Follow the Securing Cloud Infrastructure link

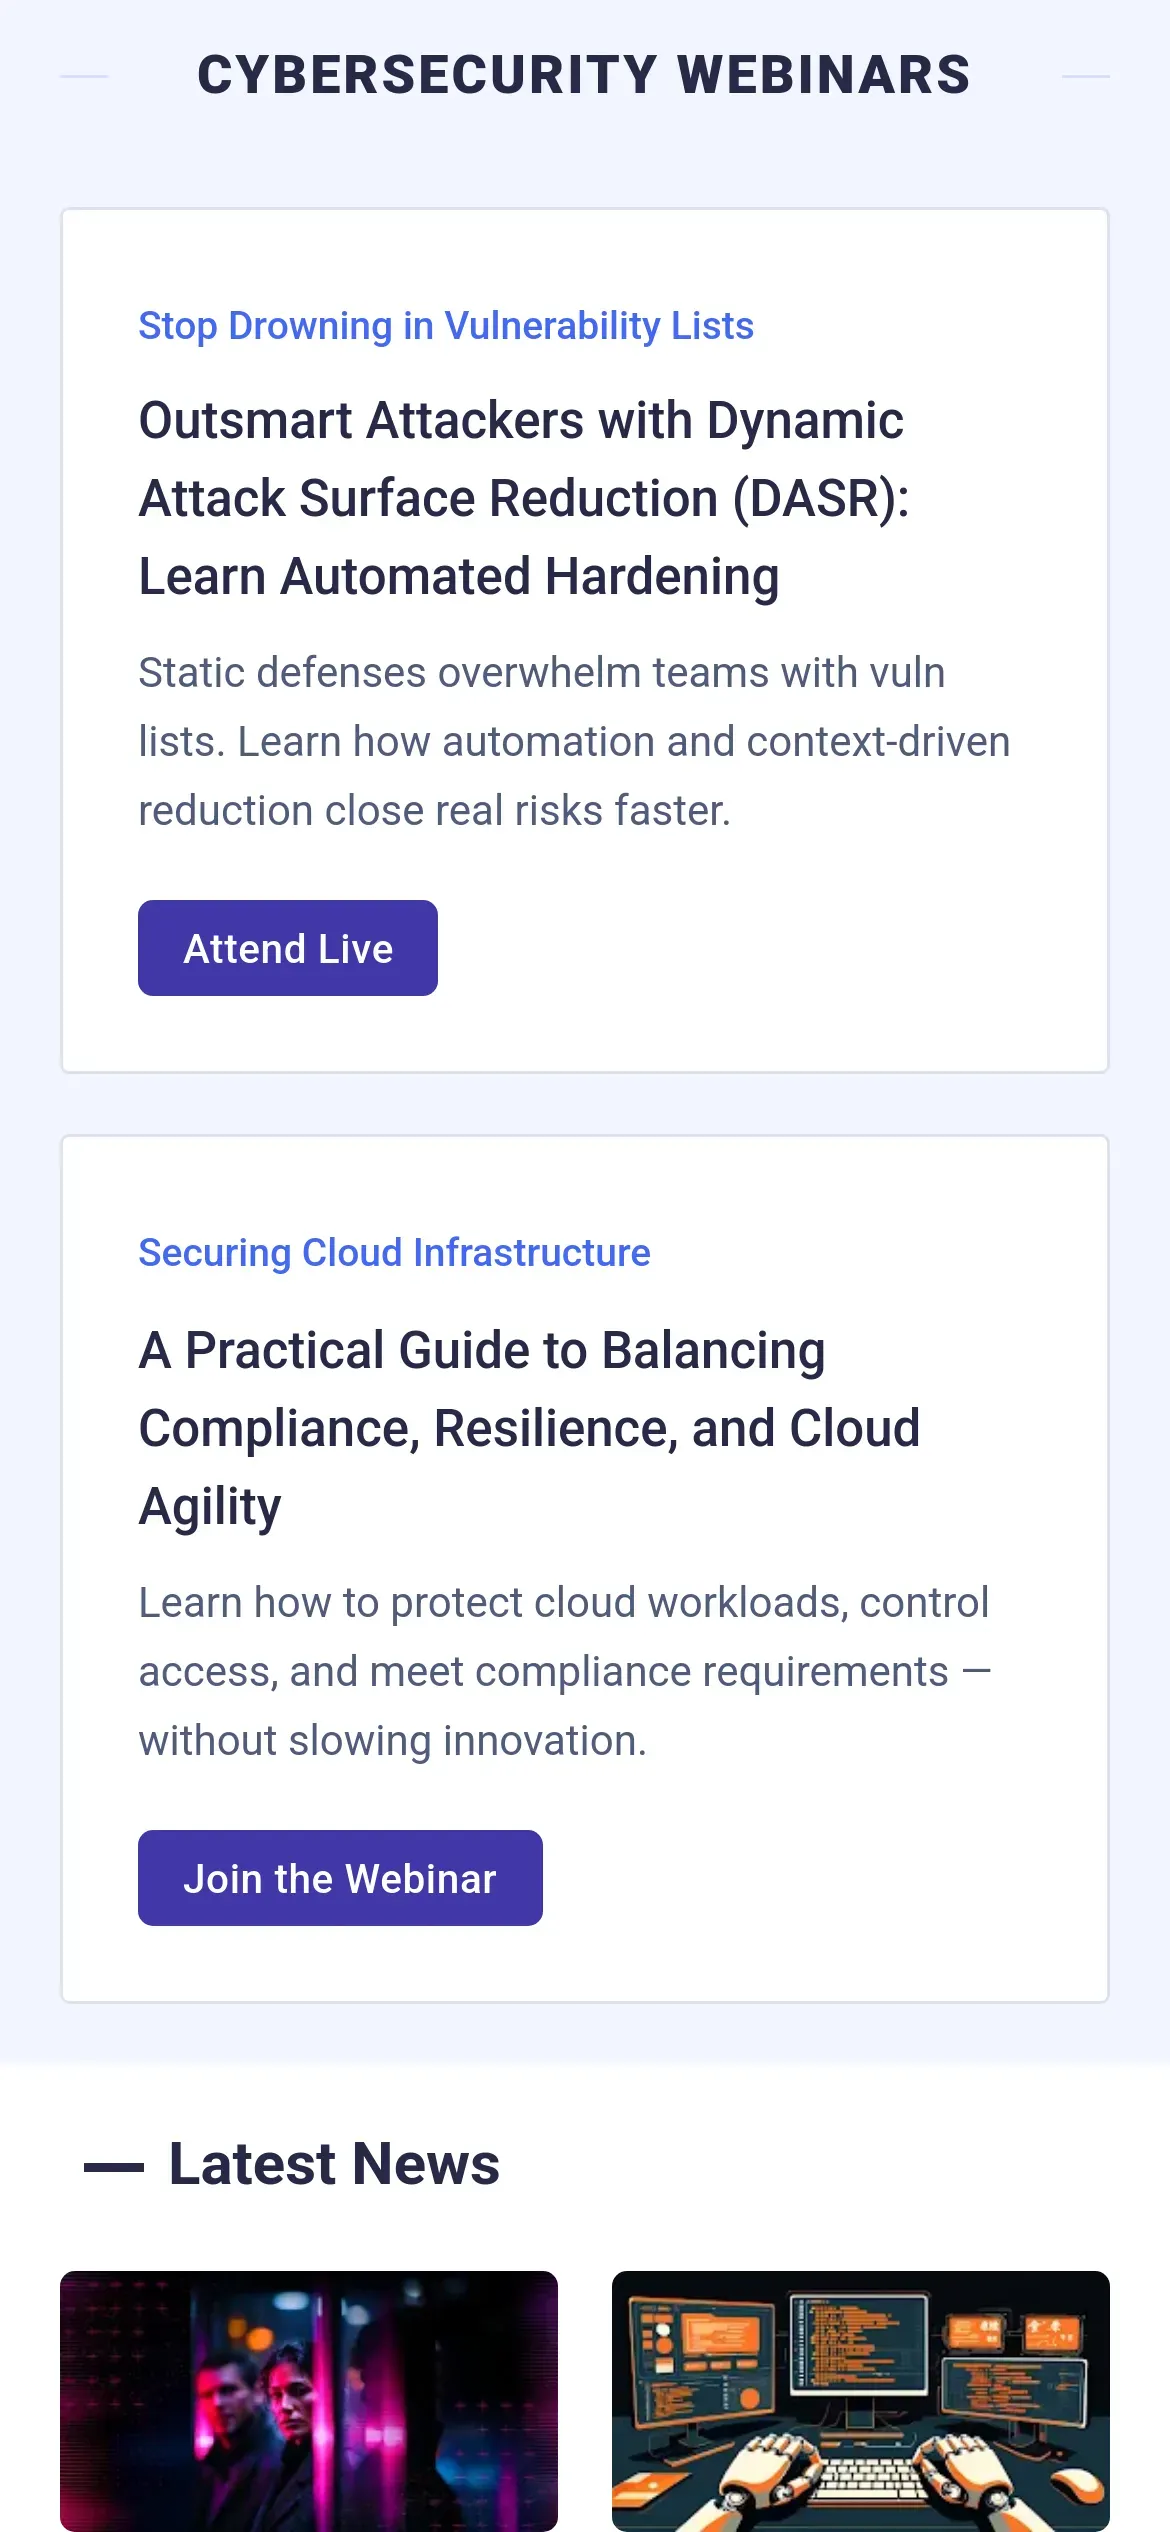[394, 1253]
